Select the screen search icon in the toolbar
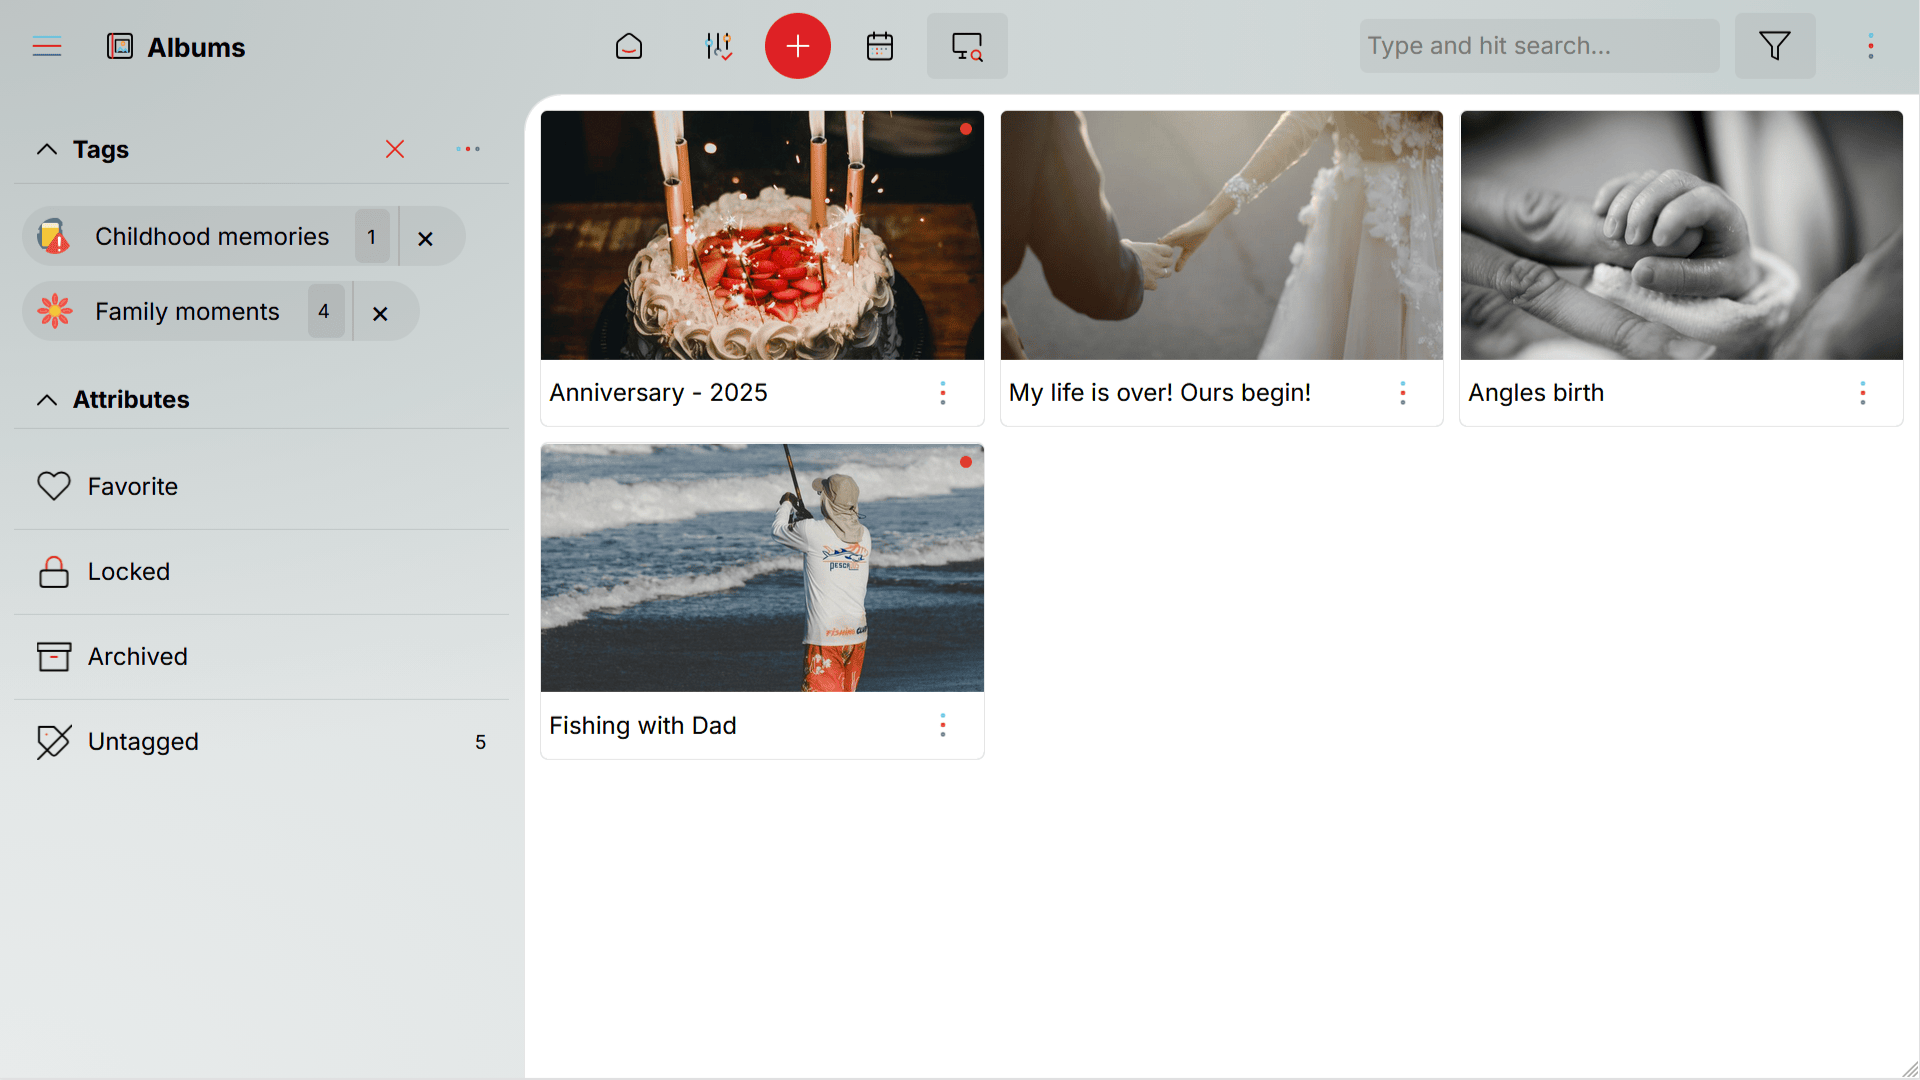 pyautogui.click(x=966, y=46)
